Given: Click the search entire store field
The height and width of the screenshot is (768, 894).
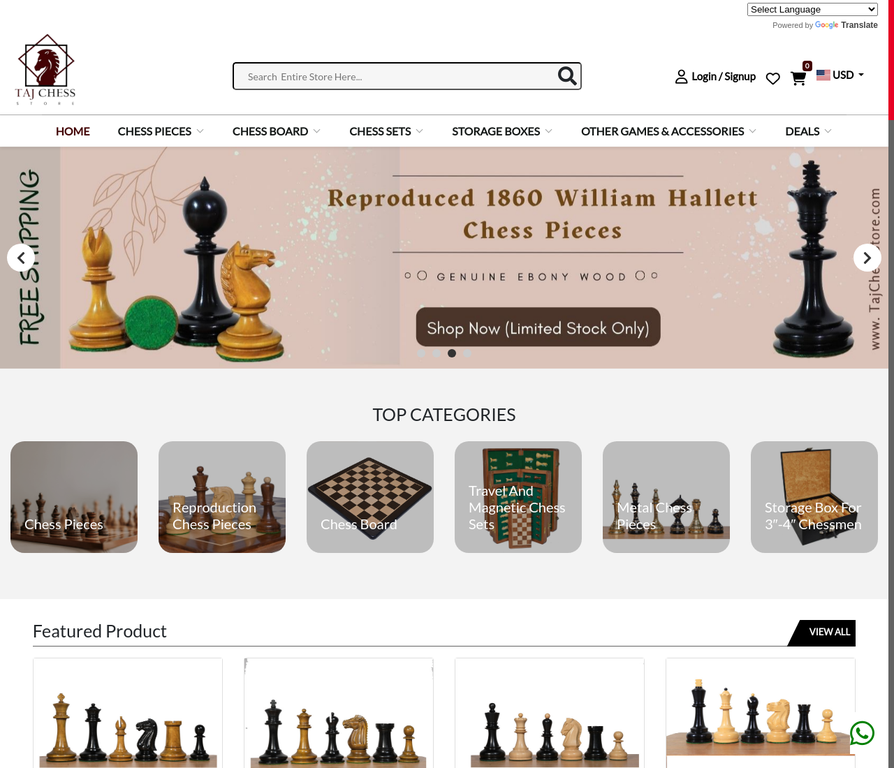Looking at the screenshot, I should [x=399, y=76].
